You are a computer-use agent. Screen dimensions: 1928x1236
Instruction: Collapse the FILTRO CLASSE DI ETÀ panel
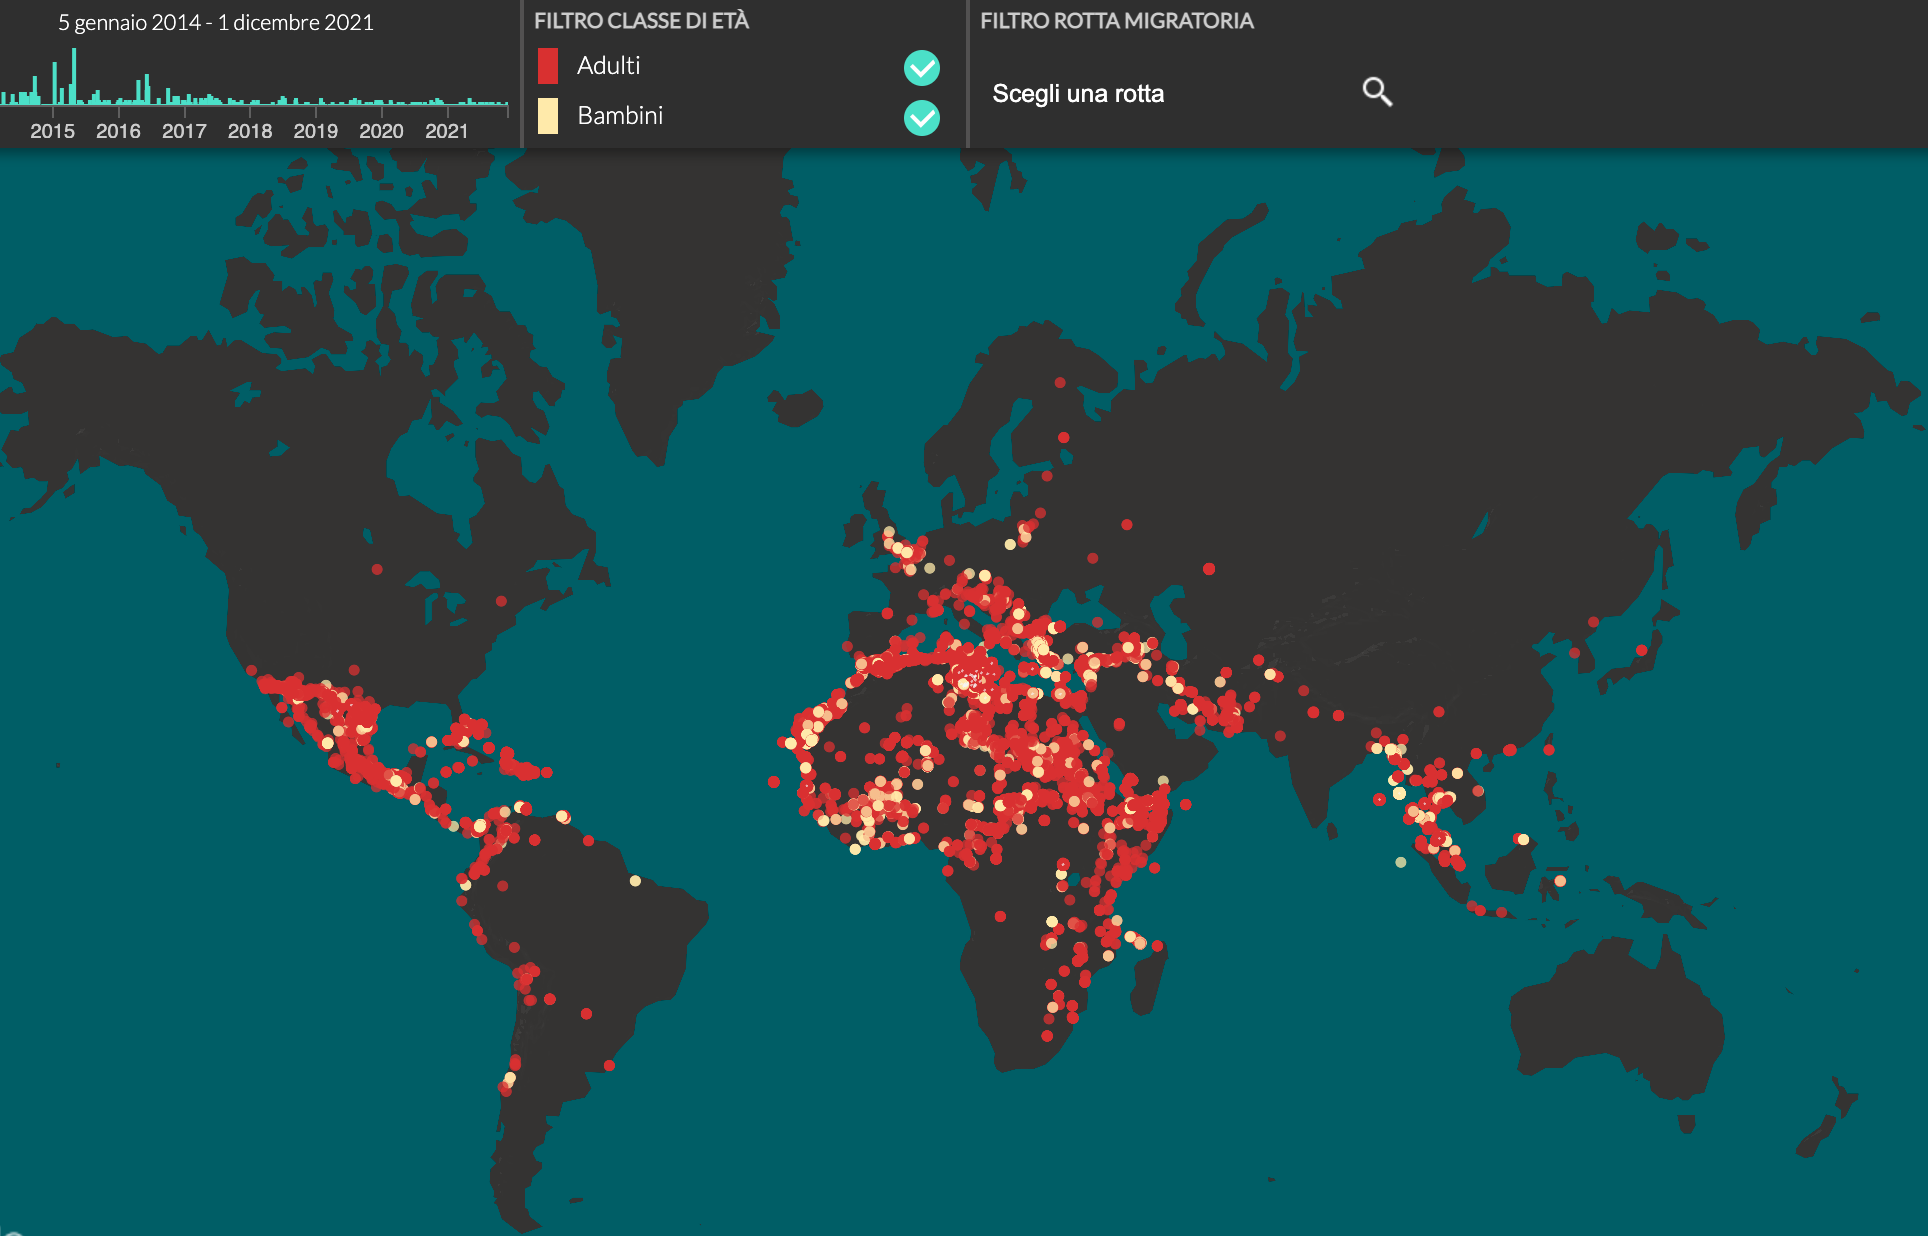(x=641, y=18)
